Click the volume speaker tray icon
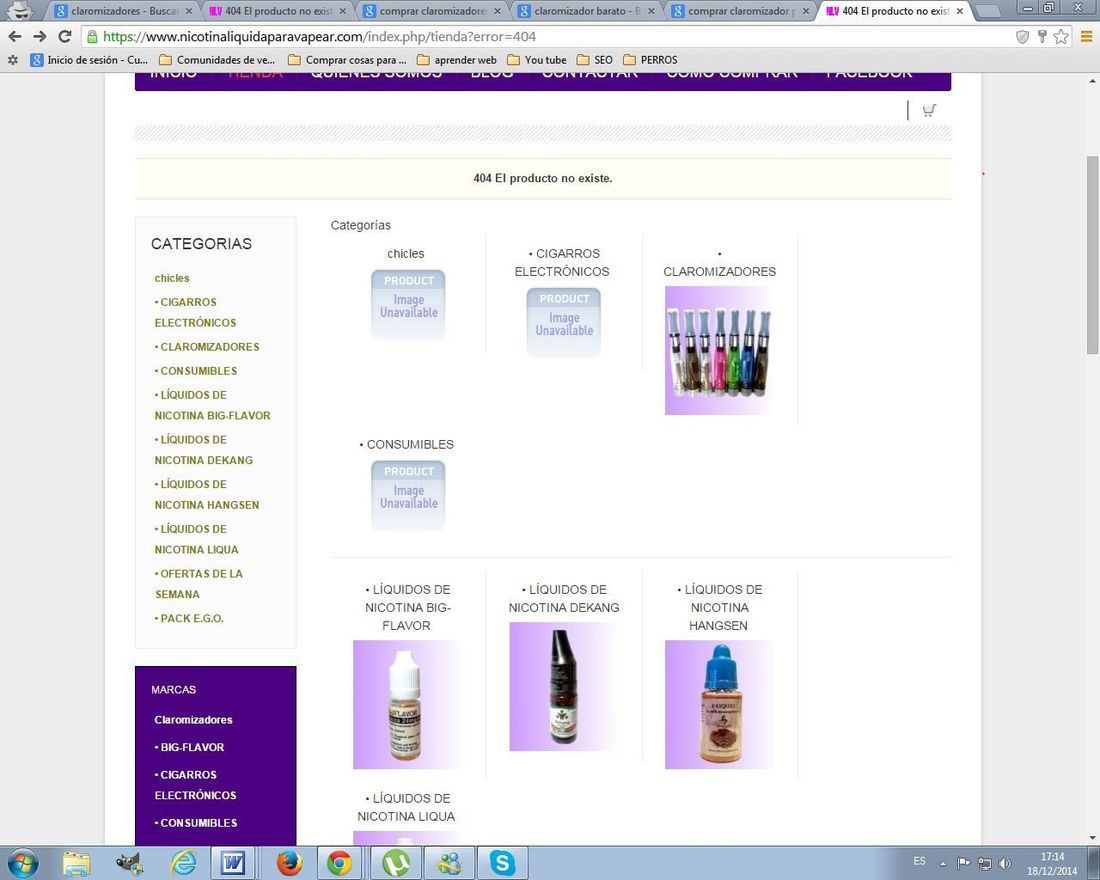The image size is (1100, 880). pyautogui.click(x=1005, y=863)
